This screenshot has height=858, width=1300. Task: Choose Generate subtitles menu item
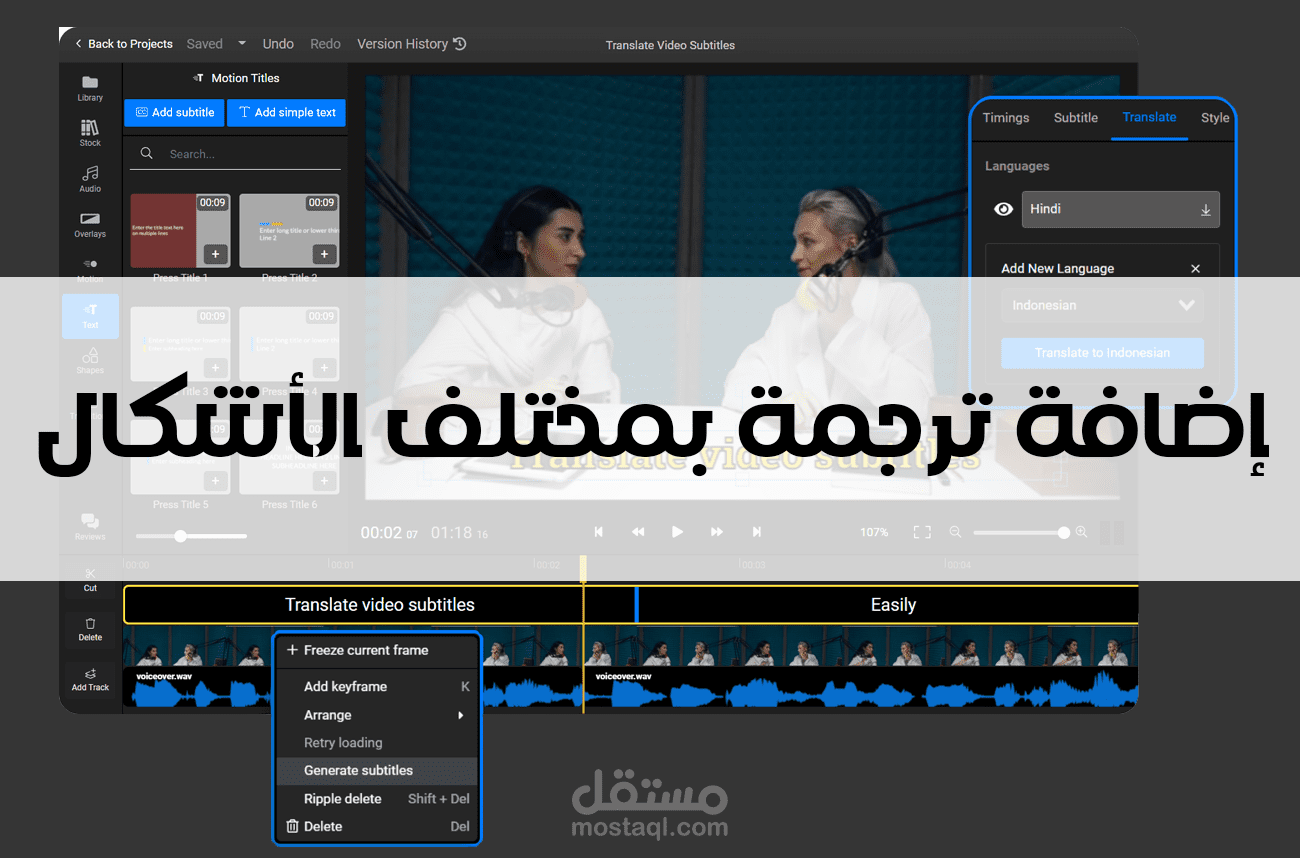coord(377,771)
